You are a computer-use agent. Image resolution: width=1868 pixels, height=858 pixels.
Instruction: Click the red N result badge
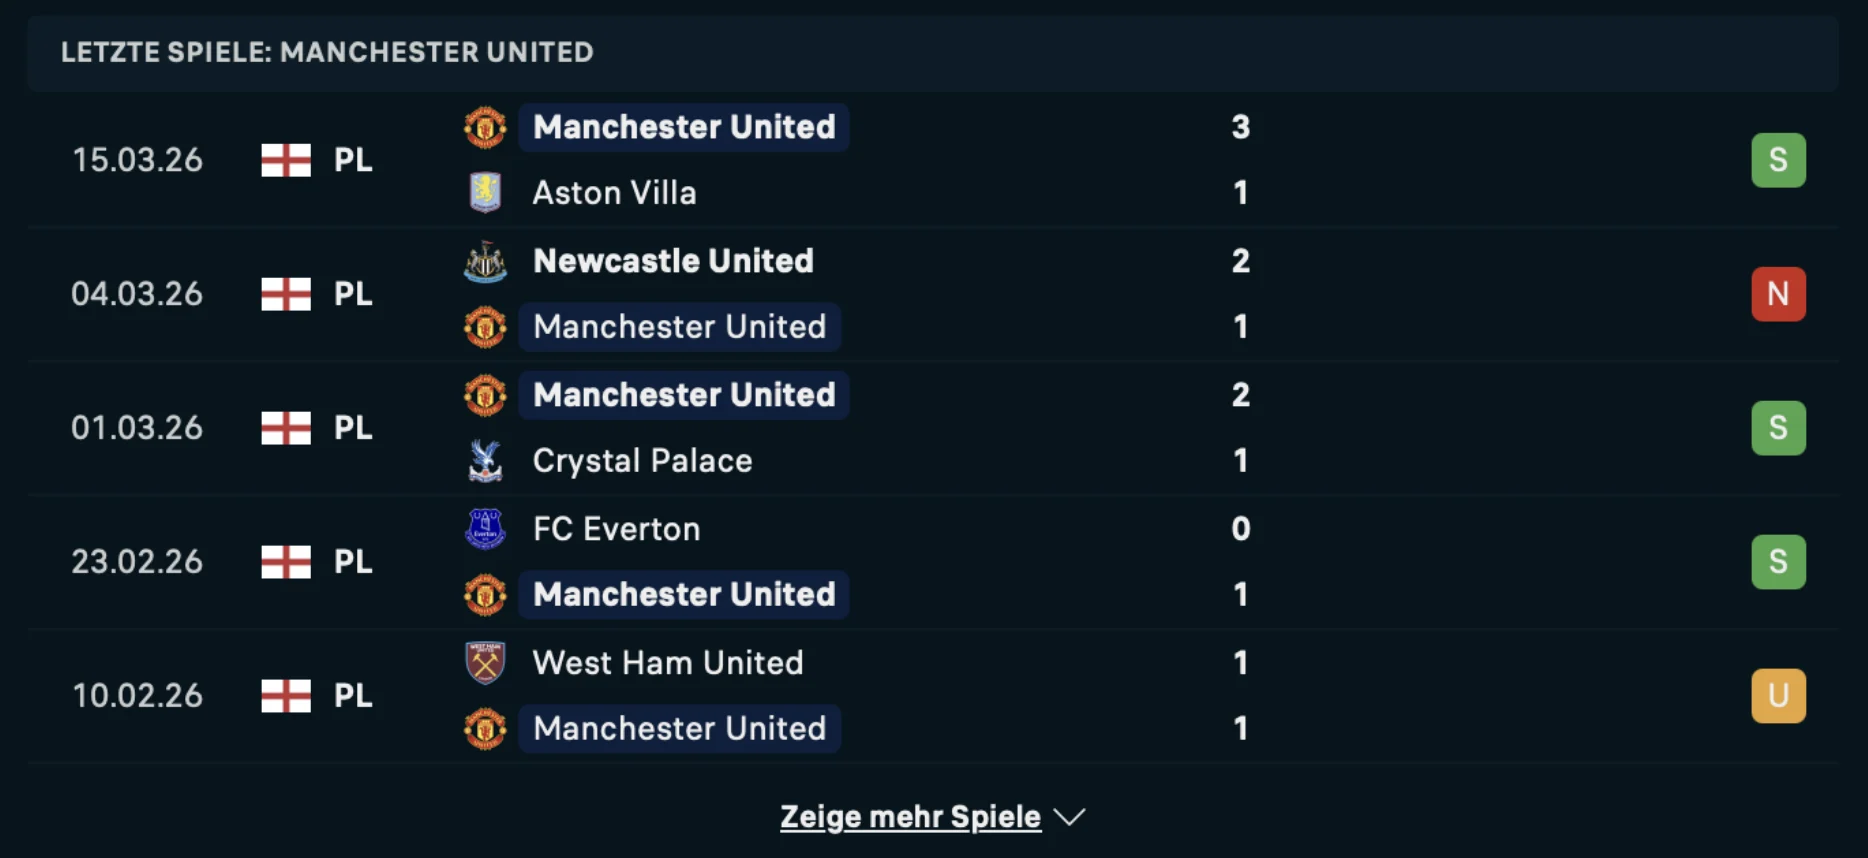[x=1778, y=294]
